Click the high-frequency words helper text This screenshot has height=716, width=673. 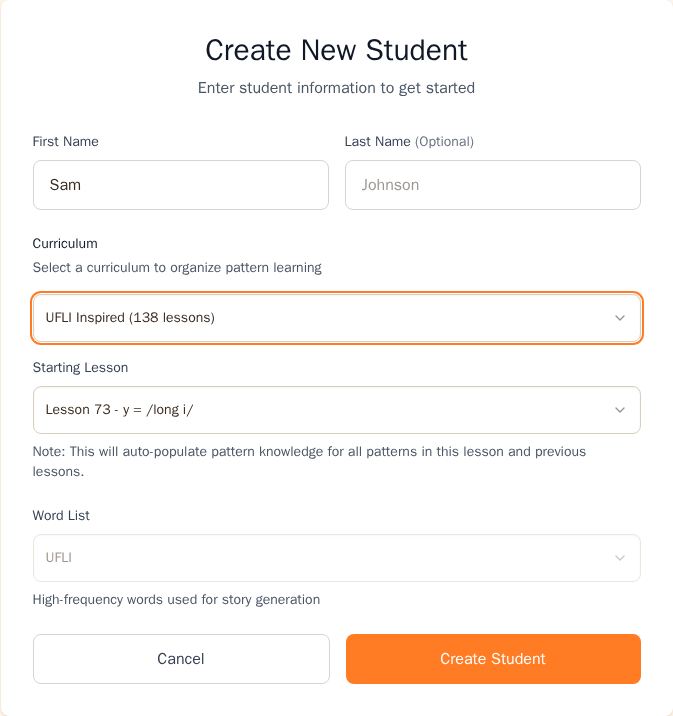pos(176,600)
